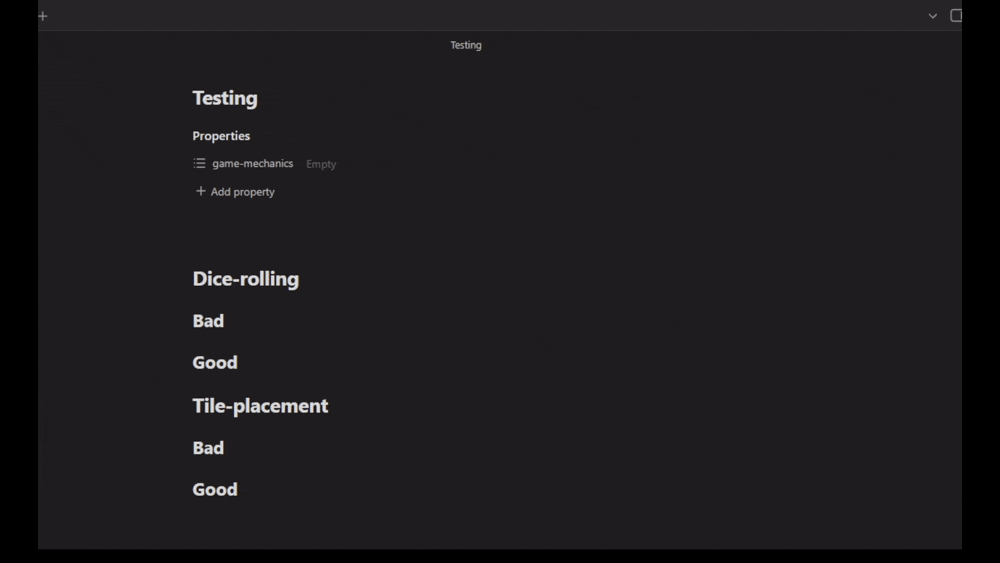Image resolution: width=1000 pixels, height=563 pixels.
Task: Click Bad heading under Dice-rolling
Action: coord(208,321)
